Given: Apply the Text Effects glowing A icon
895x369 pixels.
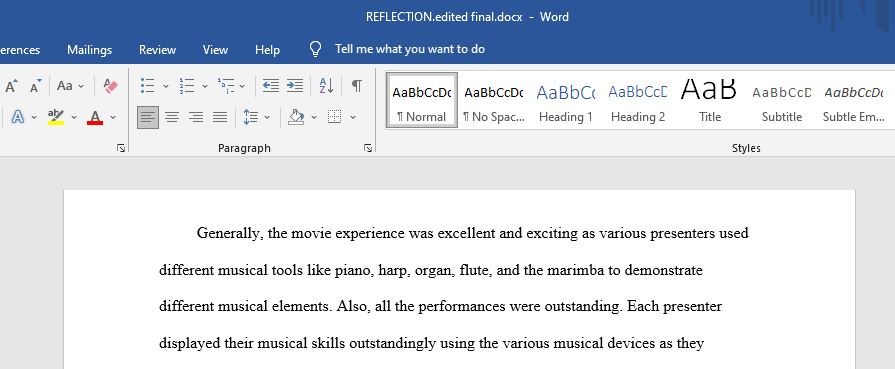Looking at the screenshot, I should pos(18,117).
